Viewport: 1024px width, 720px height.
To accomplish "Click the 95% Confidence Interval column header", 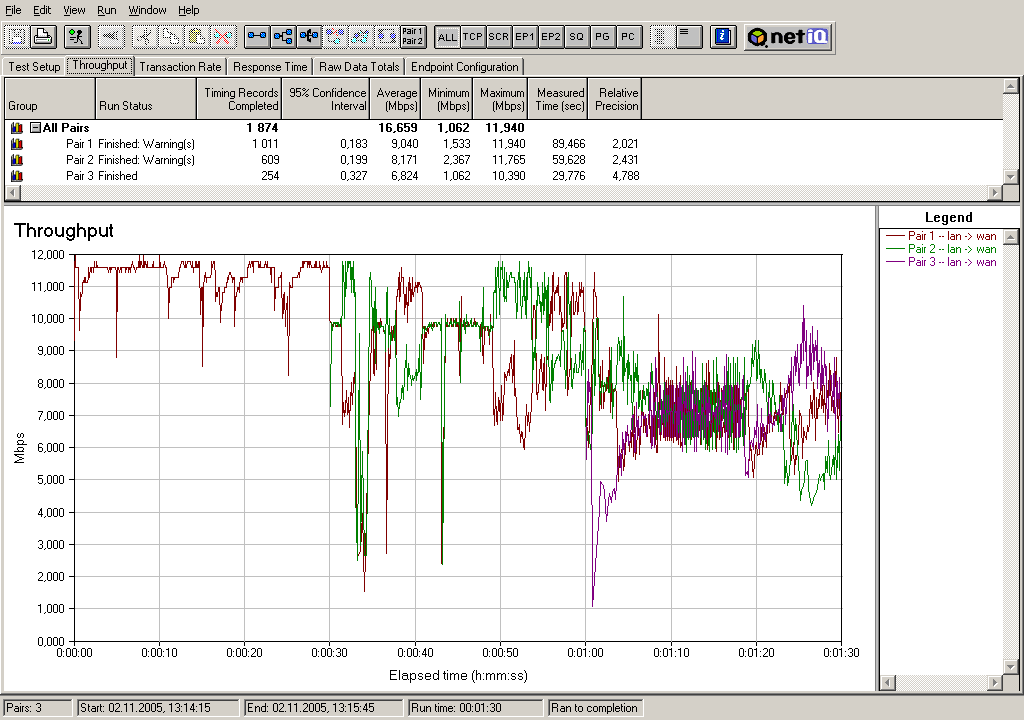I will point(325,99).
